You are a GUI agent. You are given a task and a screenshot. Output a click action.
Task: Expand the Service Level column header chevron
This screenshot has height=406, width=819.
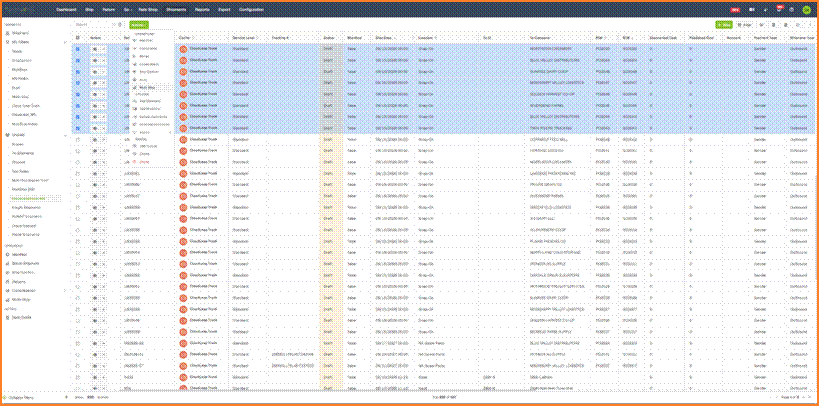pos(260,38)
